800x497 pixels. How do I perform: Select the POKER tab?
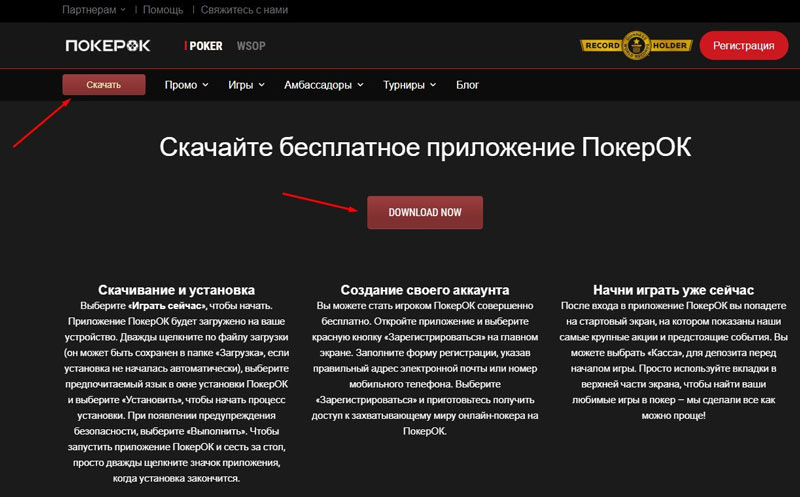pos(204,46)
